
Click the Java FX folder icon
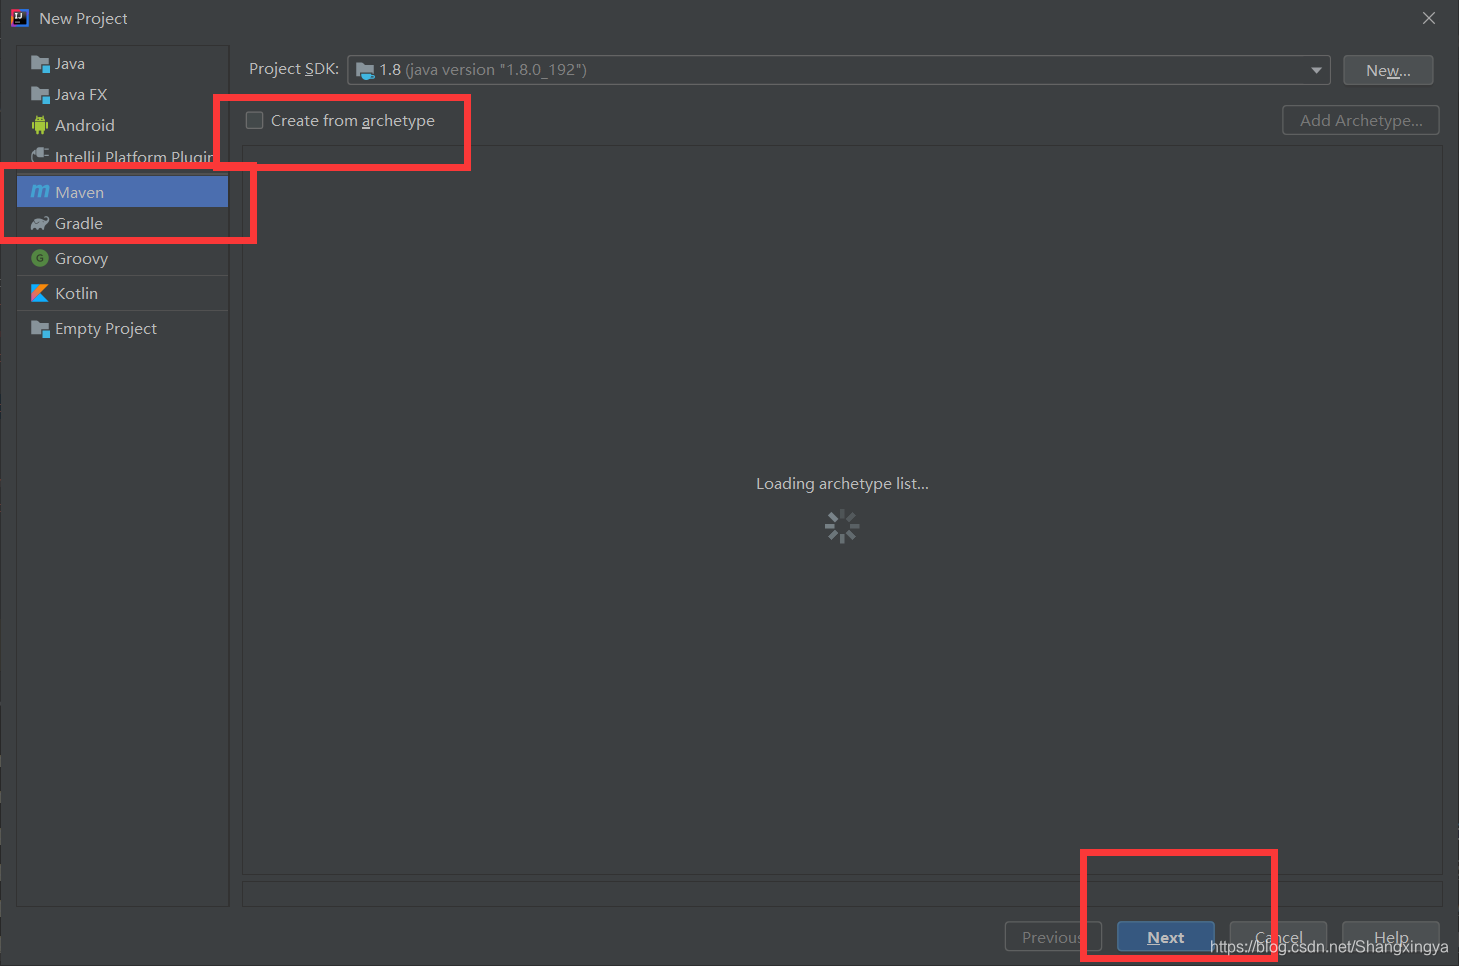[40, 95]
